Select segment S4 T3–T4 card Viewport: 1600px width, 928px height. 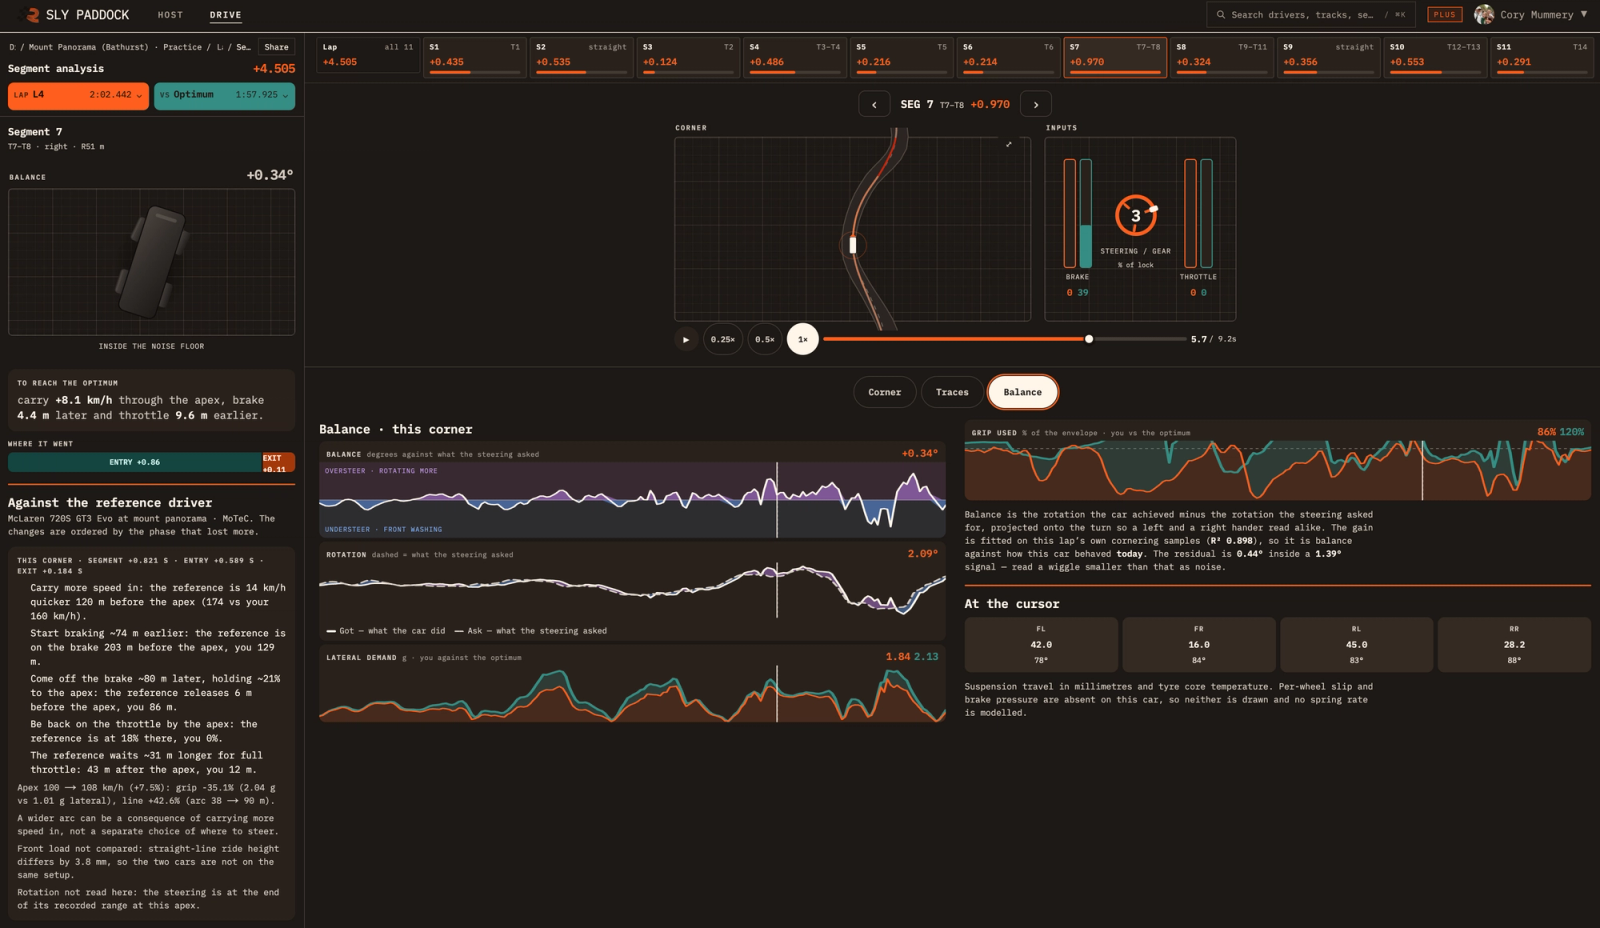[x=795, y=56]
